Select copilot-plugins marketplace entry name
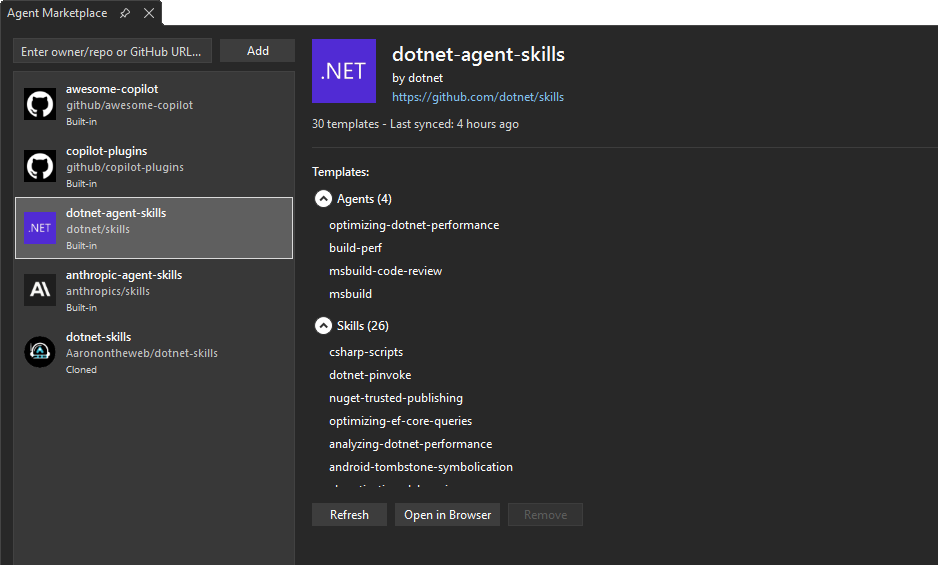 (x=106, y=151)
